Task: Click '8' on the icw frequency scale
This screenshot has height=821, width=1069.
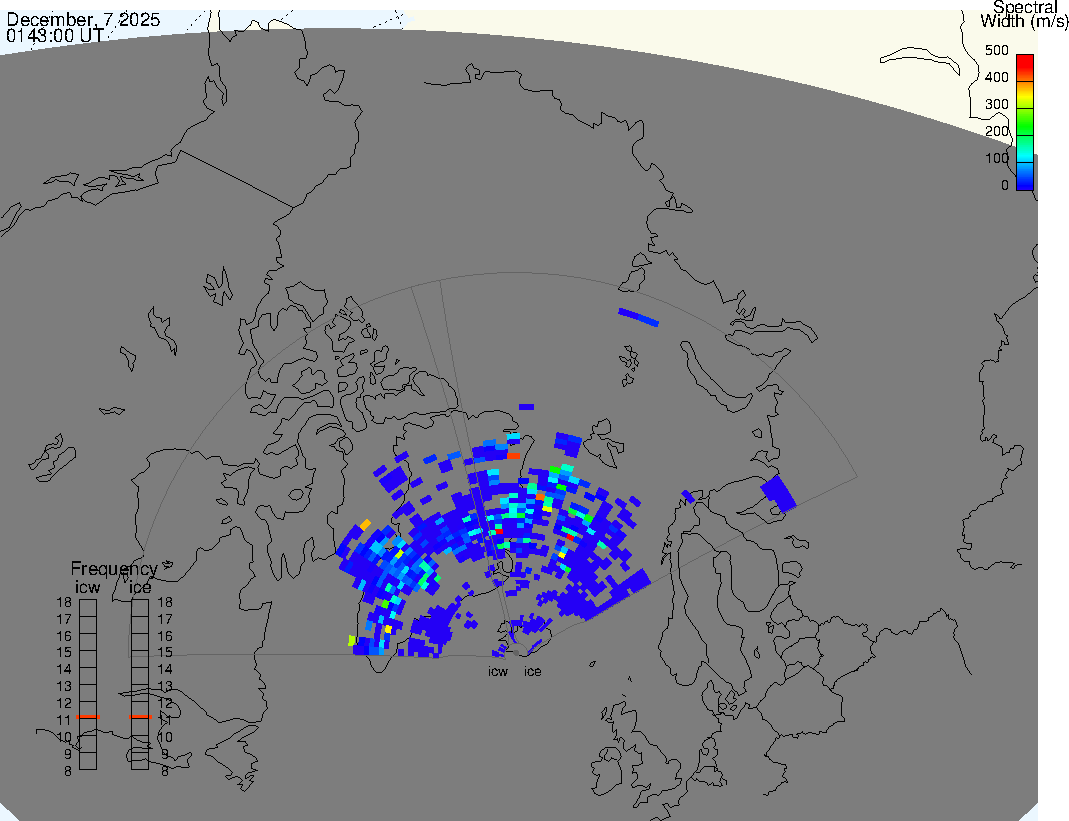Action: 67,771
